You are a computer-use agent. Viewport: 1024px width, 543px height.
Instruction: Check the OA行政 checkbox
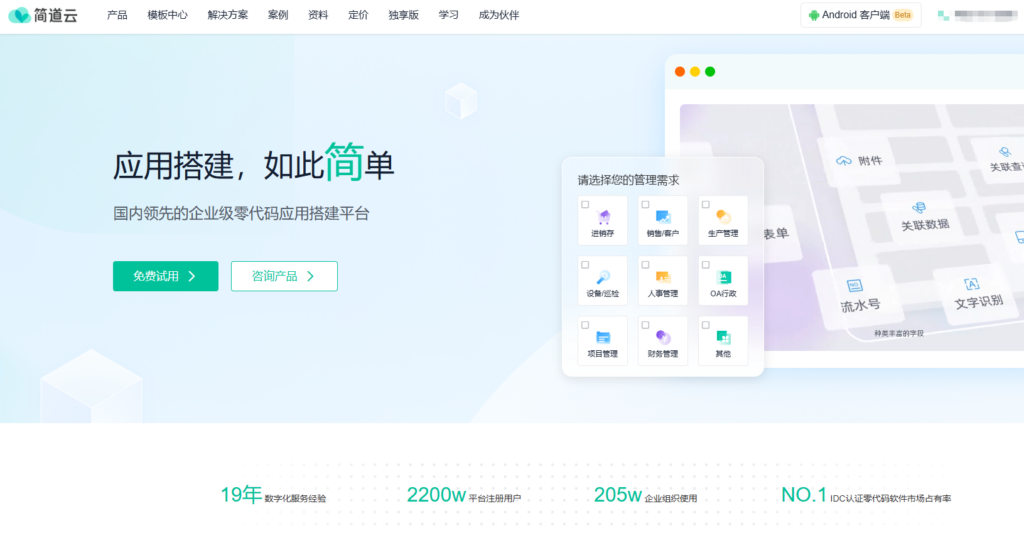[x=705, y=265]
